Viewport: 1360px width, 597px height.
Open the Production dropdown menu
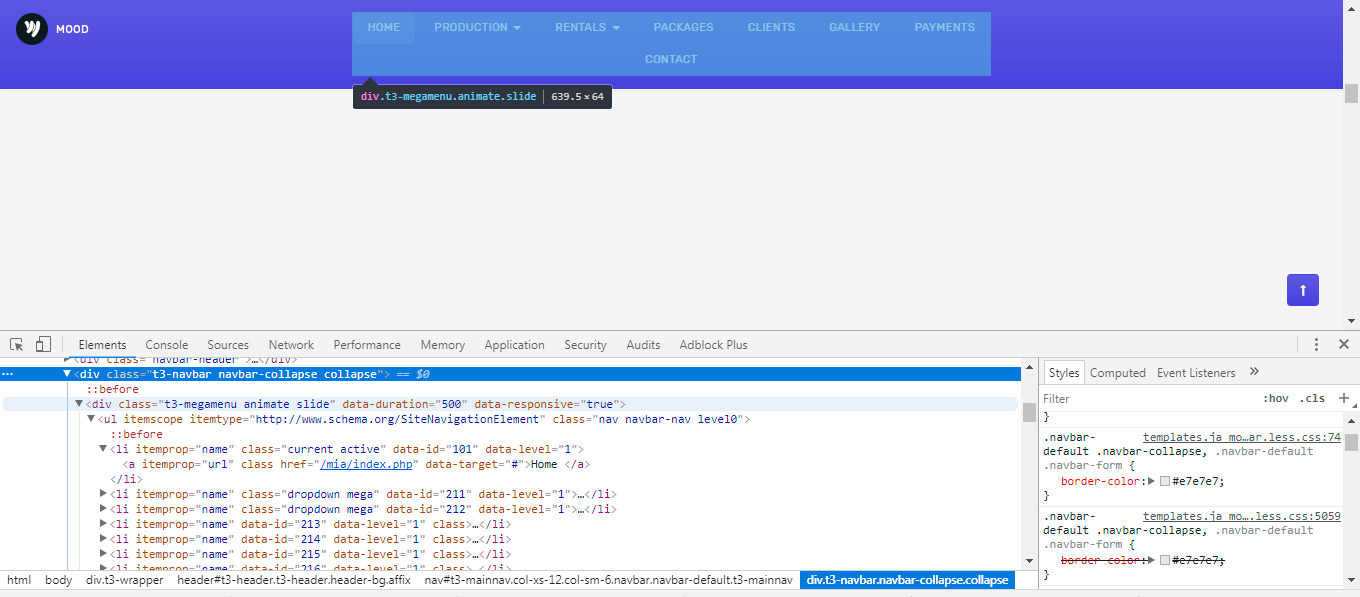tap(477, 28)
